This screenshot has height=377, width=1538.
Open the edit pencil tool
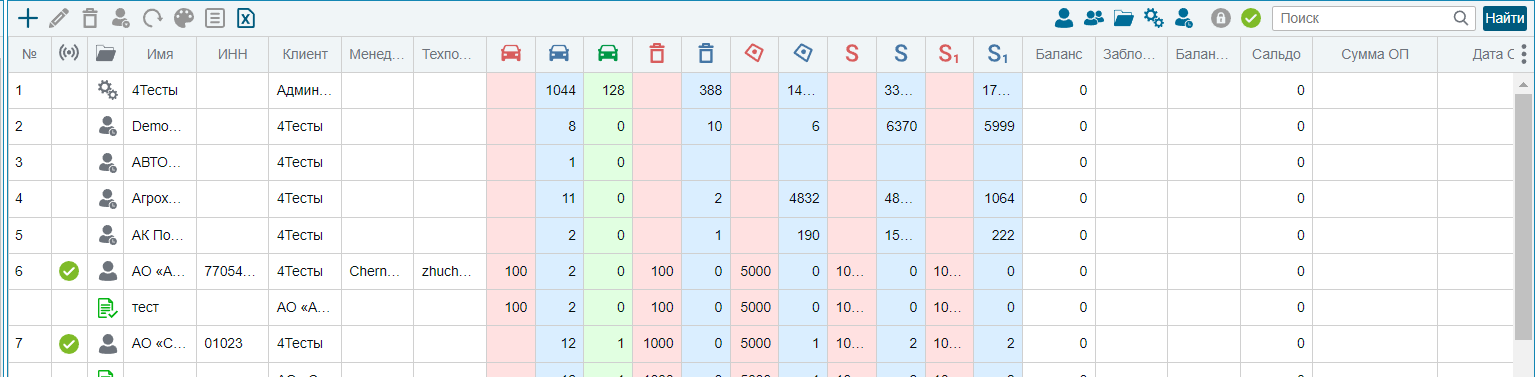click(x=59, y=17)
